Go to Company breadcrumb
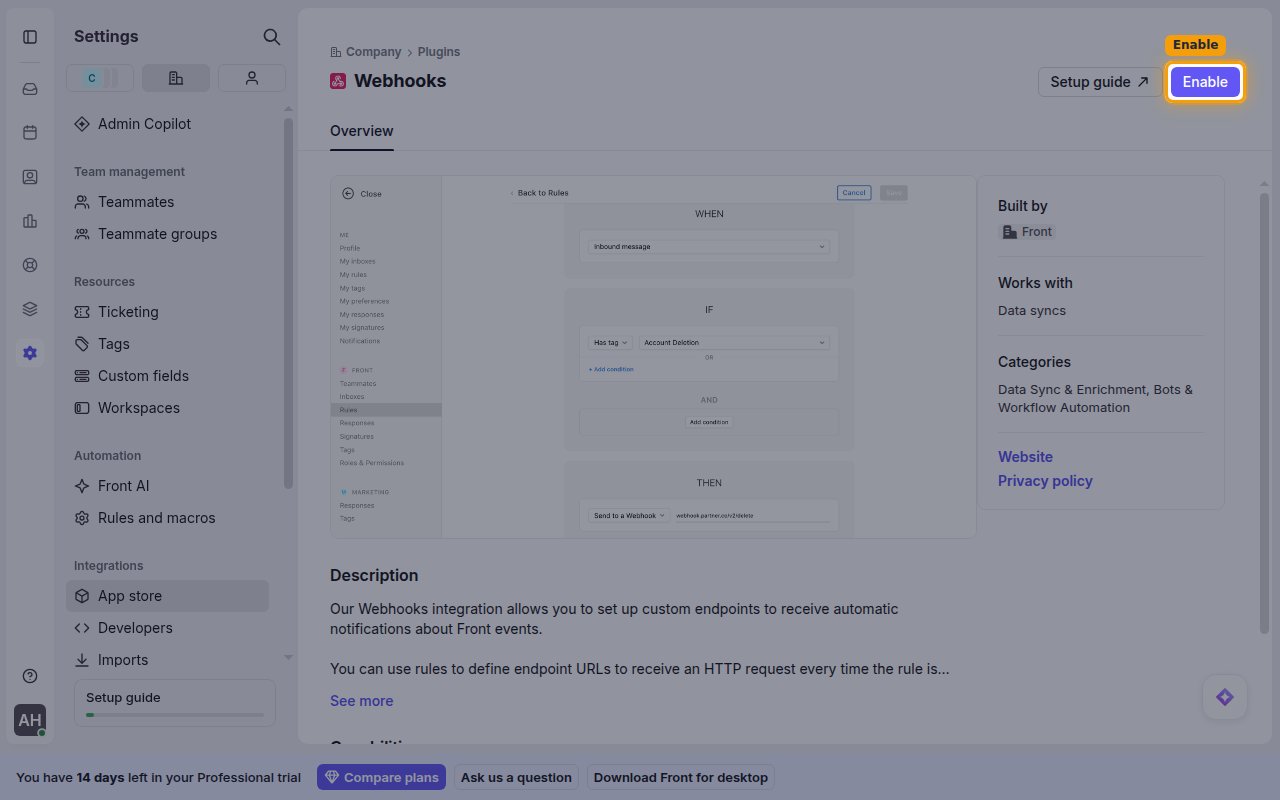This screenshot has width=1280, height=800. 373,52
